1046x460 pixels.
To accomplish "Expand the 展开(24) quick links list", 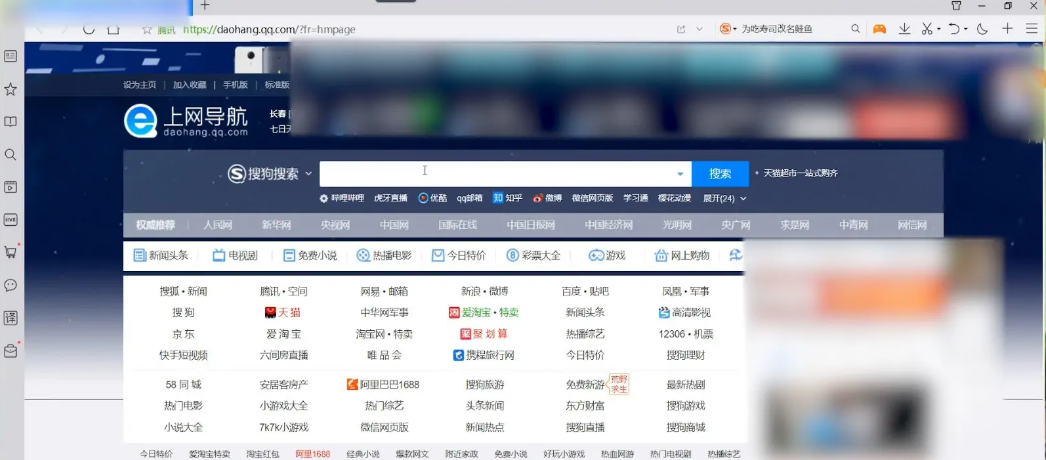I will pos(725,198).
